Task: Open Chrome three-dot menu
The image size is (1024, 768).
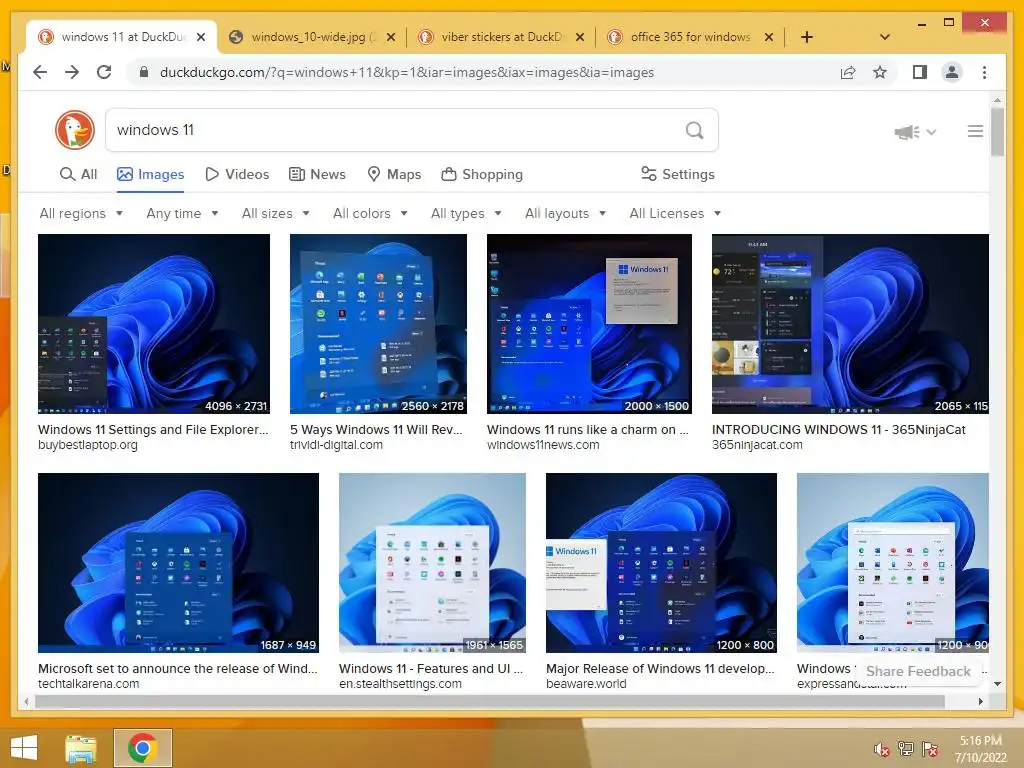Action: (x=984, y=72)
